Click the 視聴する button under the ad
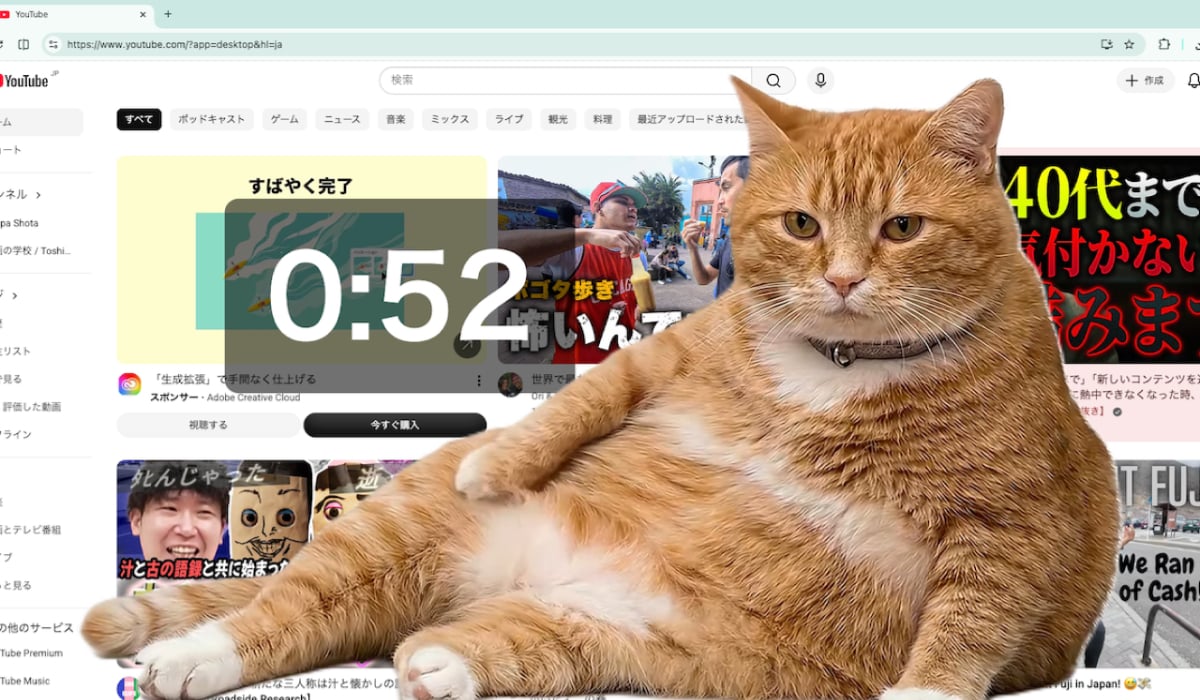This screenshot has height=700, width=1200. [208, 425]
